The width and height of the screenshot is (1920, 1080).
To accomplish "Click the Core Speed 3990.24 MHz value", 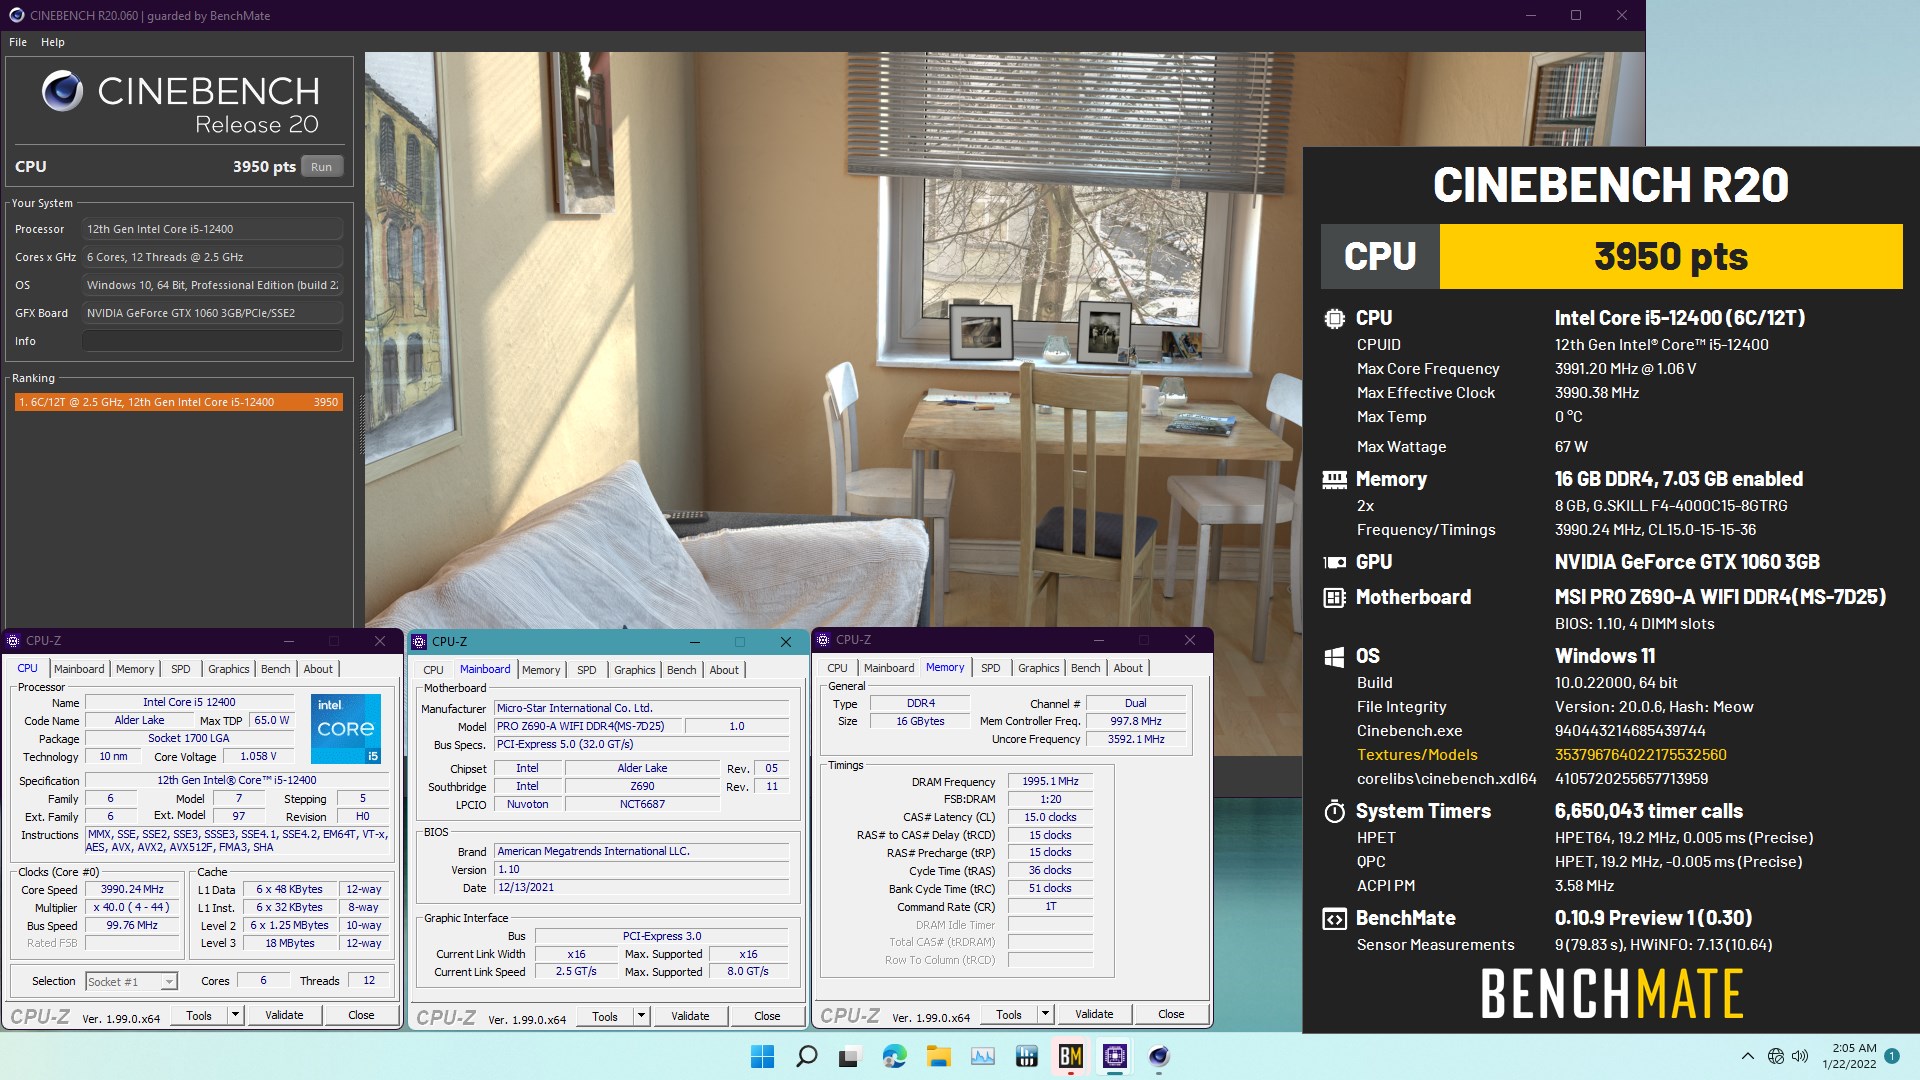I will coord(132,890).
